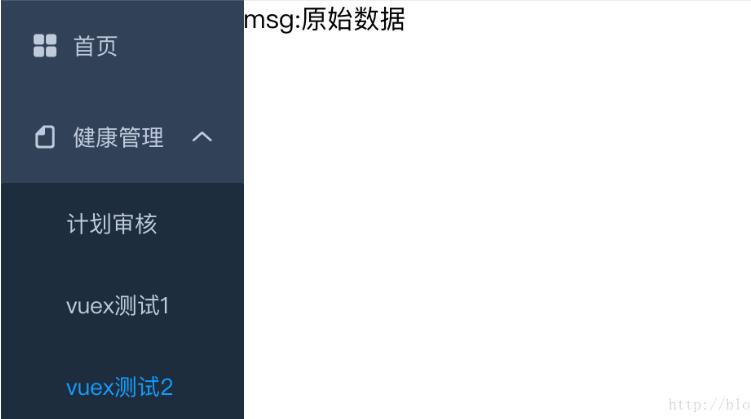Select 计划审核 in the sidebar submenu

[x=123, y=224]
